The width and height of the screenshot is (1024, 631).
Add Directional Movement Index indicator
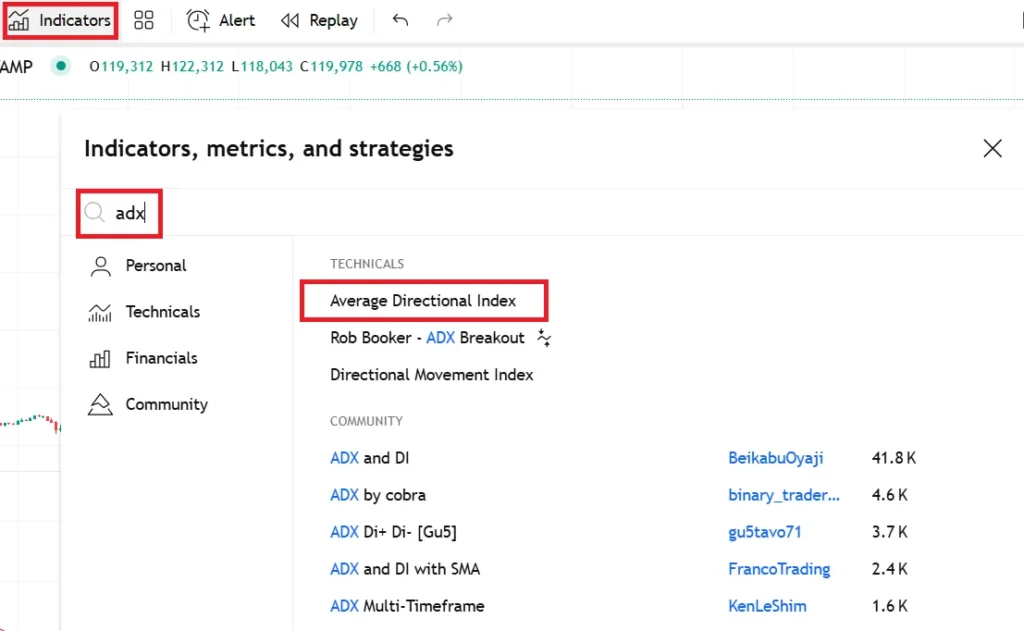432,375
